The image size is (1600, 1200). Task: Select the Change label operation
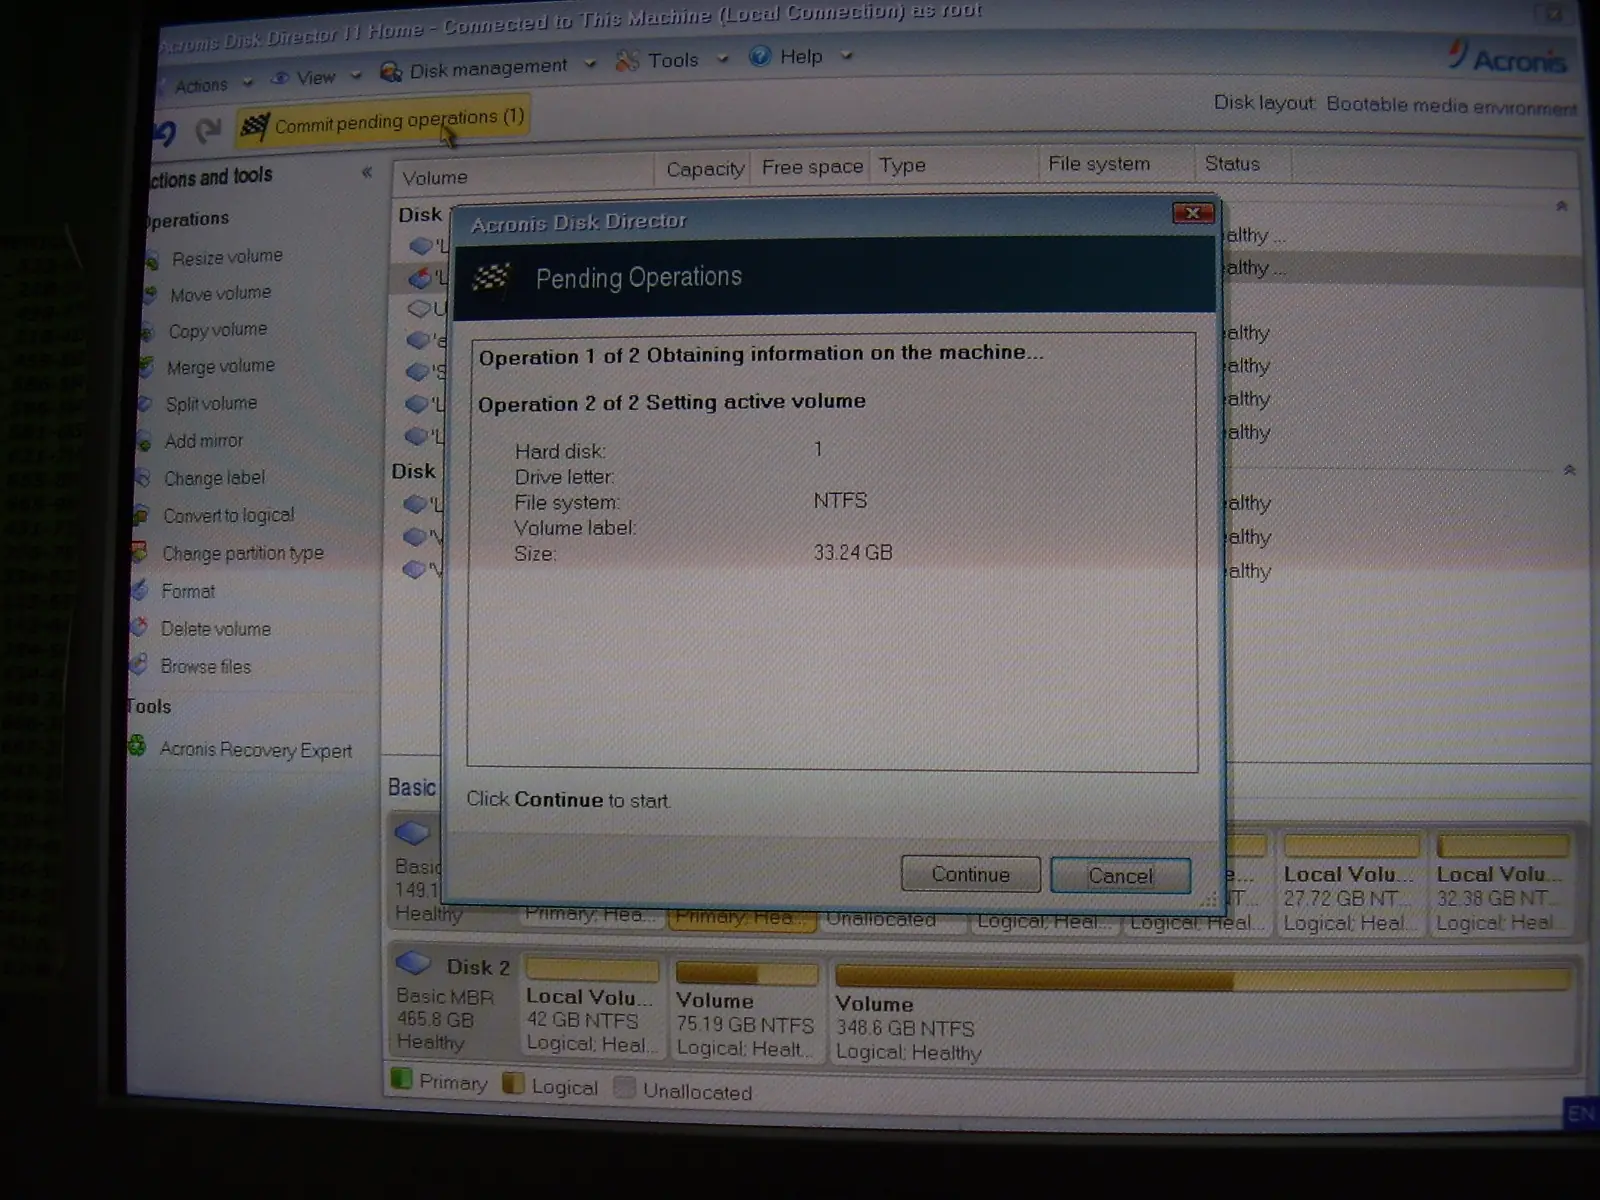[214, 478]
